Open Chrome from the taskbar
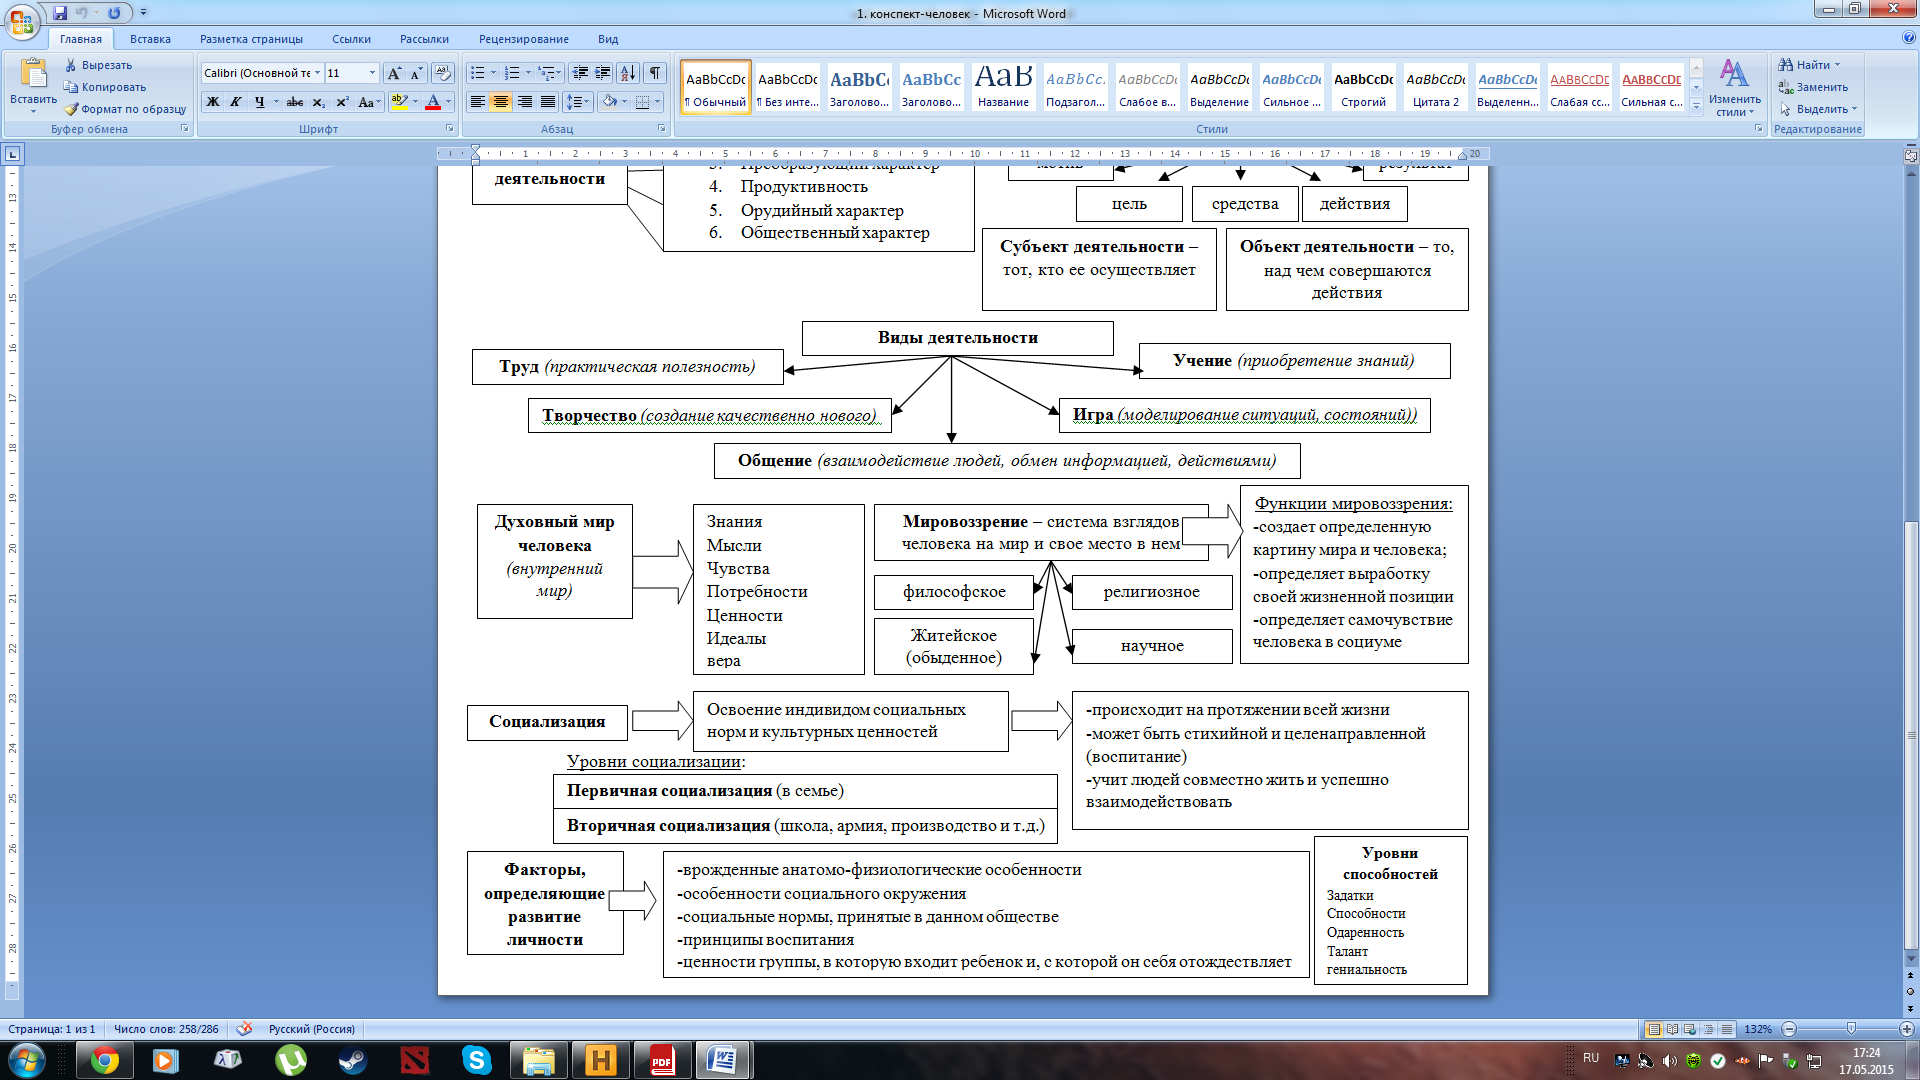Viewport: 1920px width, 1080px height. [x=104, y=1060]
